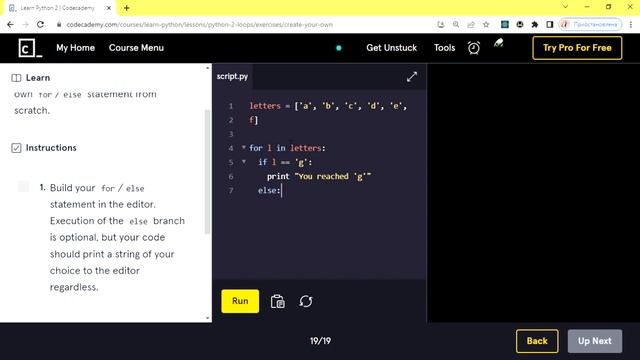Open the browser extensions puzzle icon
The width and height of the screenshot is (640, 360).
point(535,24)
